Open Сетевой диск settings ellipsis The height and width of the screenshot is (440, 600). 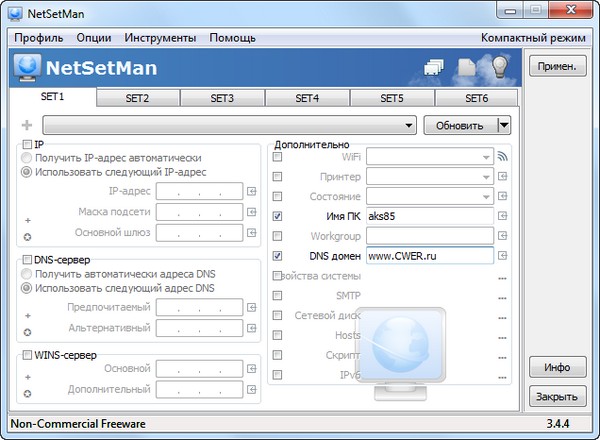(502, 318)
